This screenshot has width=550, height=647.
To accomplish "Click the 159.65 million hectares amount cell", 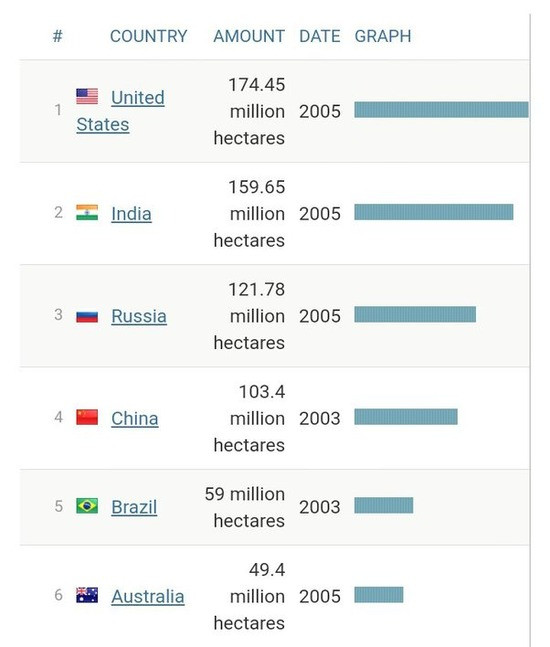I will pos(249,214).
